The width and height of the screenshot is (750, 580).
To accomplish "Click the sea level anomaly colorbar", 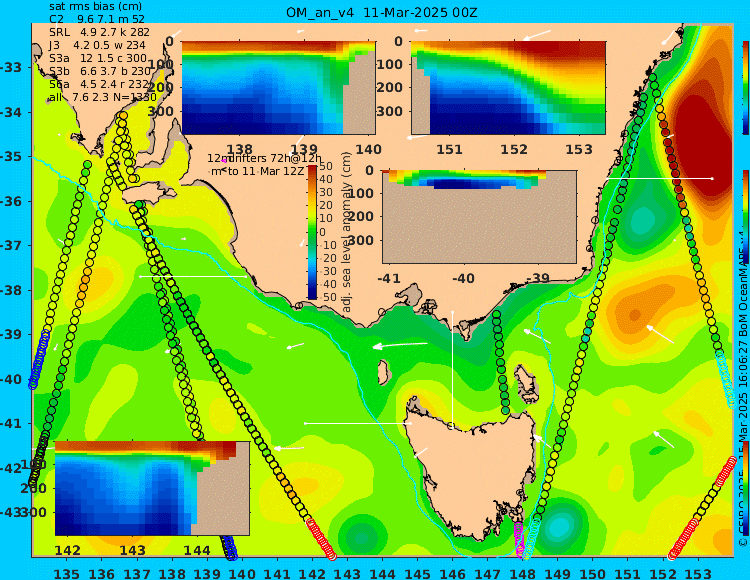I will pyautogui.click(x=312, y=232).
